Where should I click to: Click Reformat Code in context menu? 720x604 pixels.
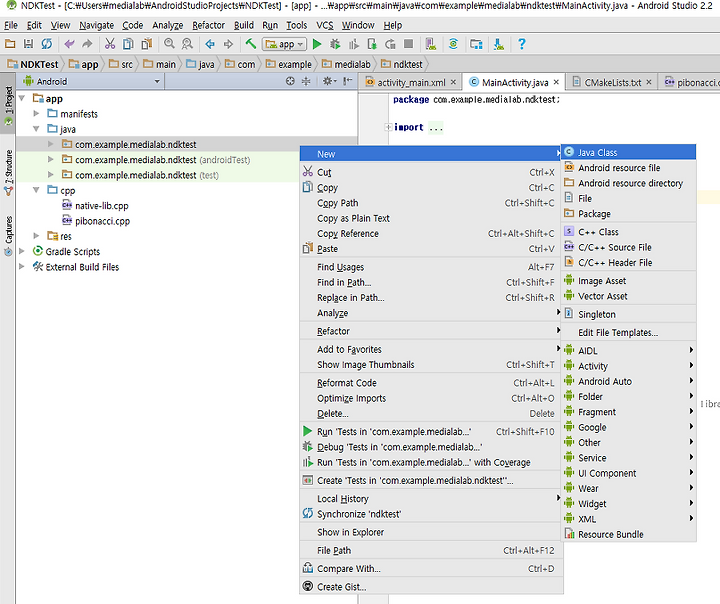pyautogui.click(x=431, y=383)
